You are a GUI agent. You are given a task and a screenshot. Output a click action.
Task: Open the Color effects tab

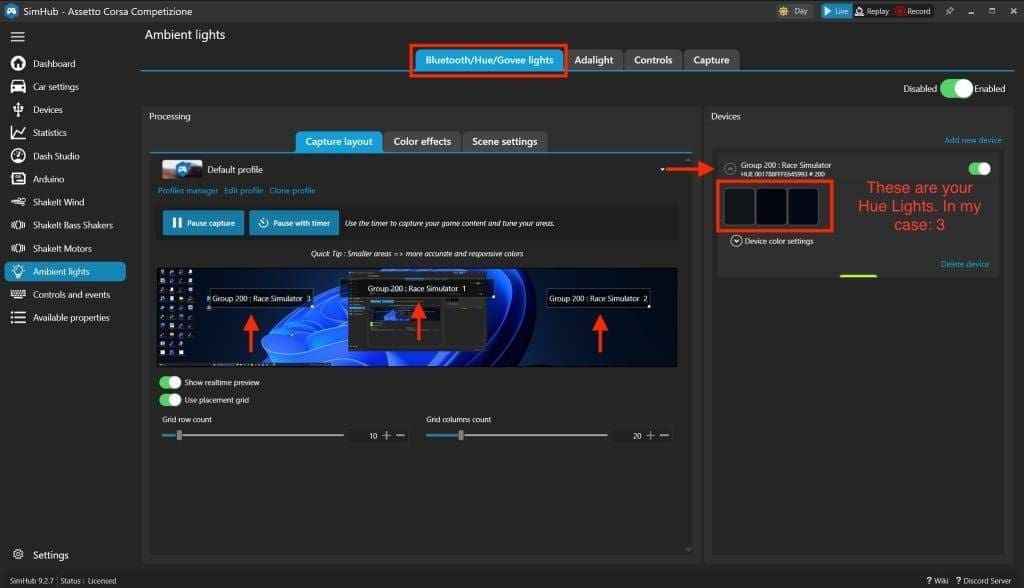tap(422, 142)
